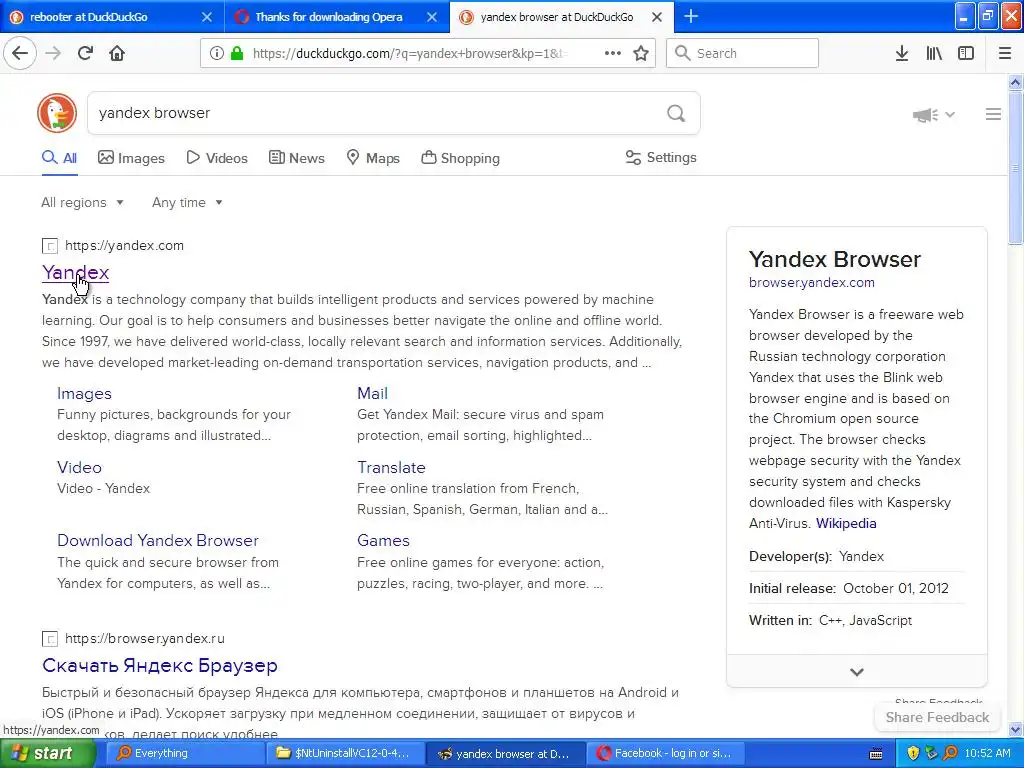Expand the Yandex Browser info panel chevron

[x=857, y=671]
